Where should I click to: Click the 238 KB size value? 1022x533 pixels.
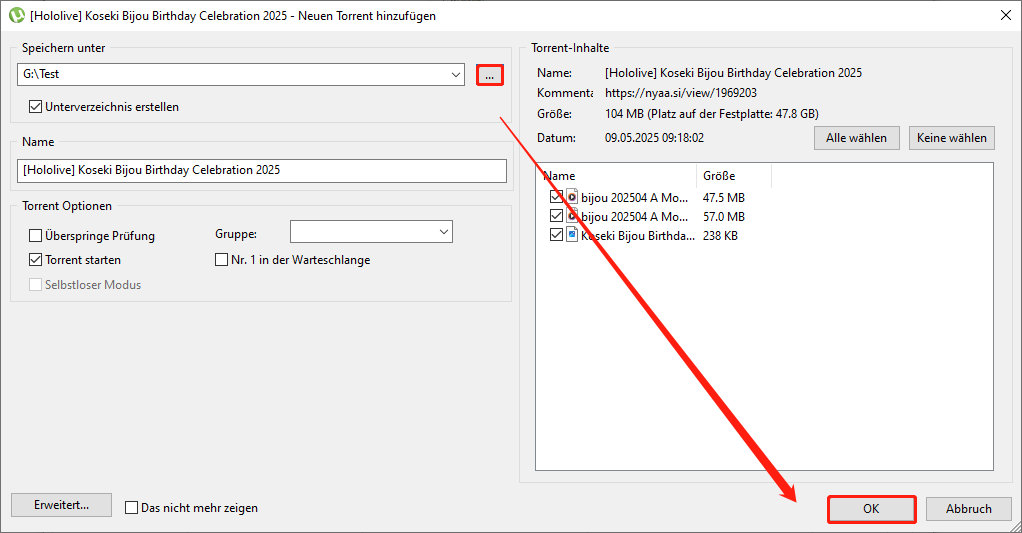pyautogui.click(x=720, y=235)
